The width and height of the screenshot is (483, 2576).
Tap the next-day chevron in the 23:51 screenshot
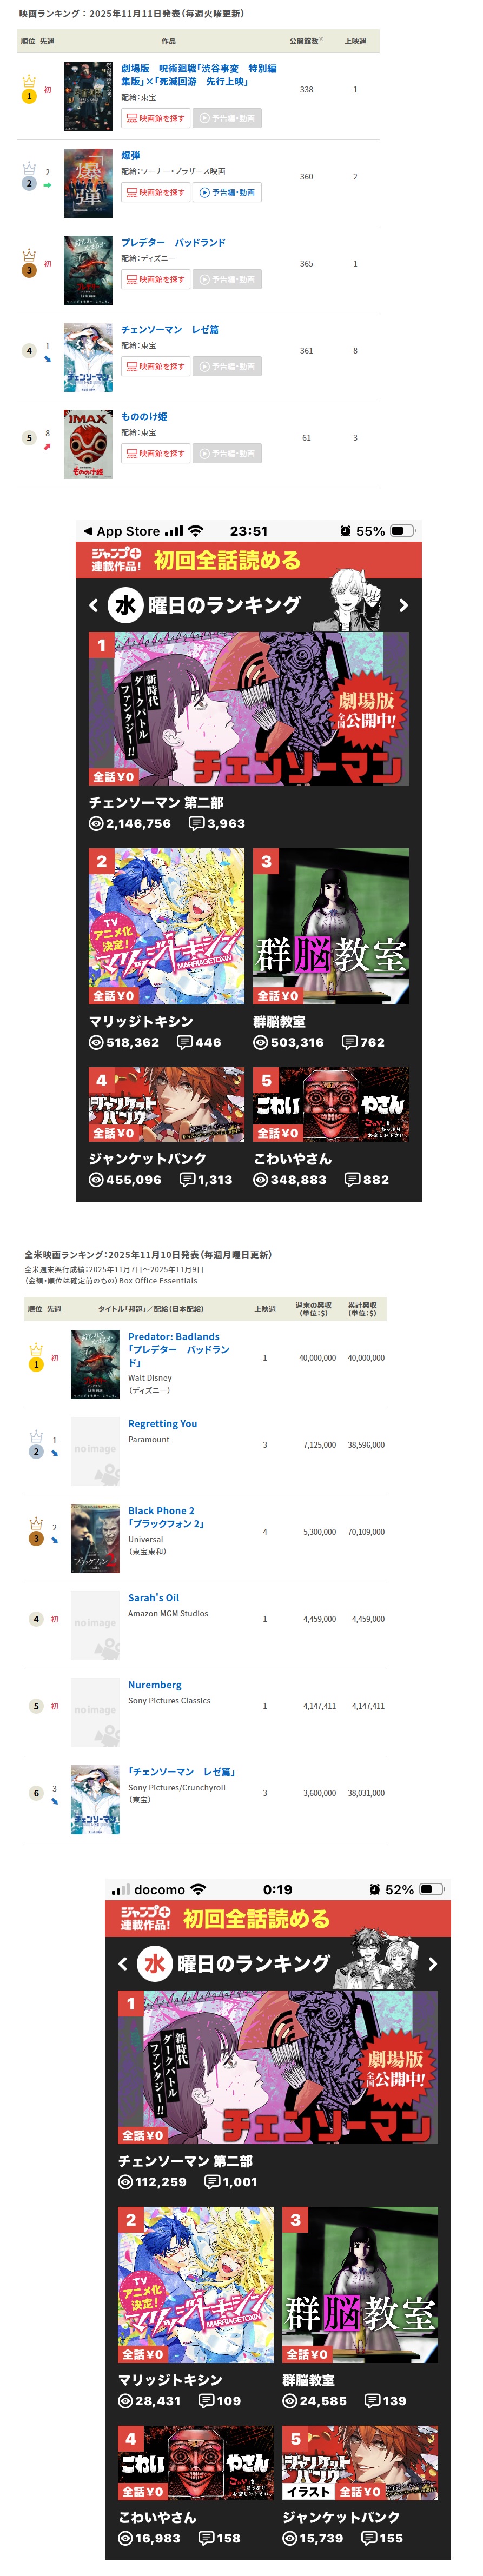tap(403, 605)
